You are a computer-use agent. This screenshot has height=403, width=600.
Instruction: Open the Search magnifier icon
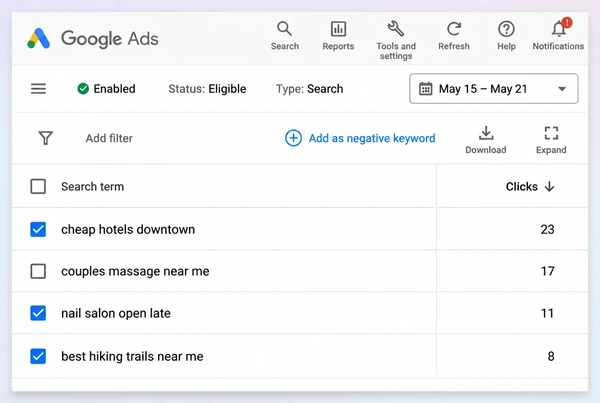click(x=284, y=29)
